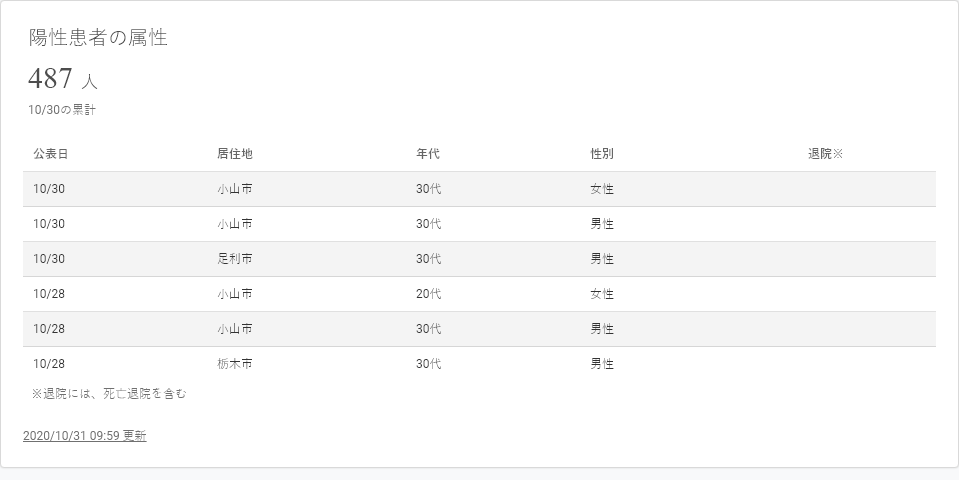
Task: Click the 20代 age cell
Action: click(428, 294)
